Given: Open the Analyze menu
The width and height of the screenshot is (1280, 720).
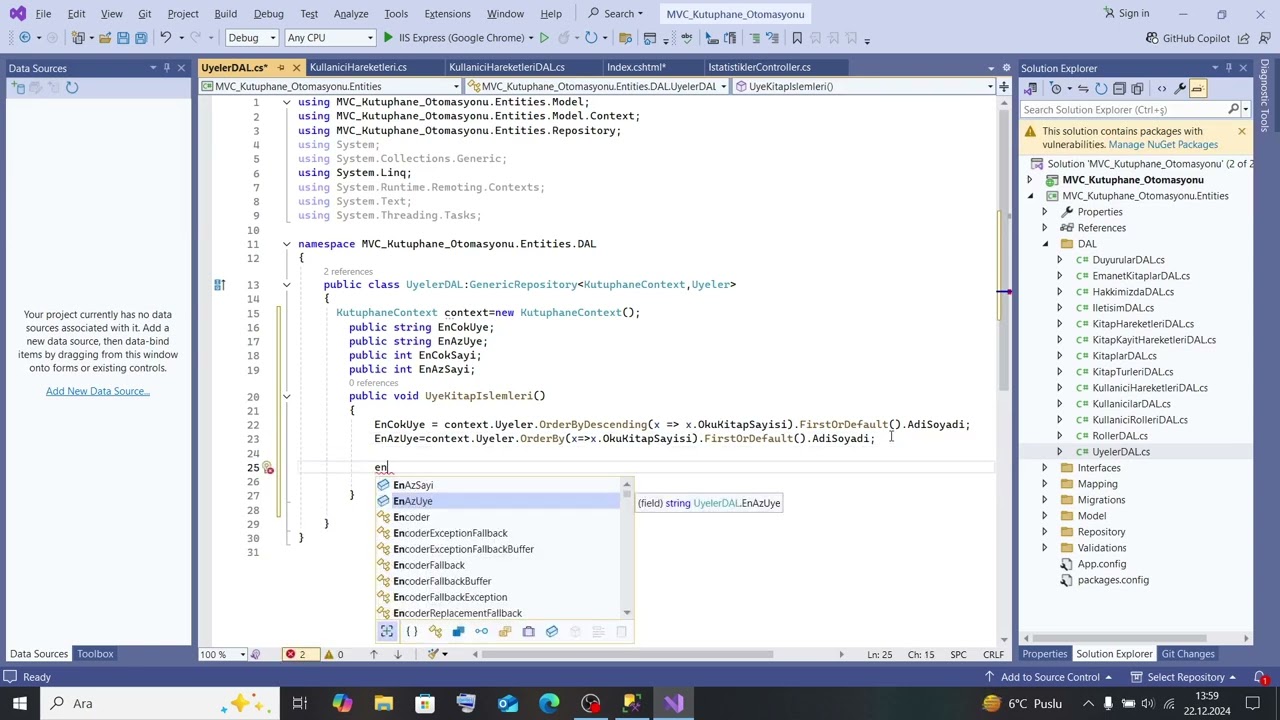Looking at the screenshot, I should pyautogui.click(x=351, y=14).
